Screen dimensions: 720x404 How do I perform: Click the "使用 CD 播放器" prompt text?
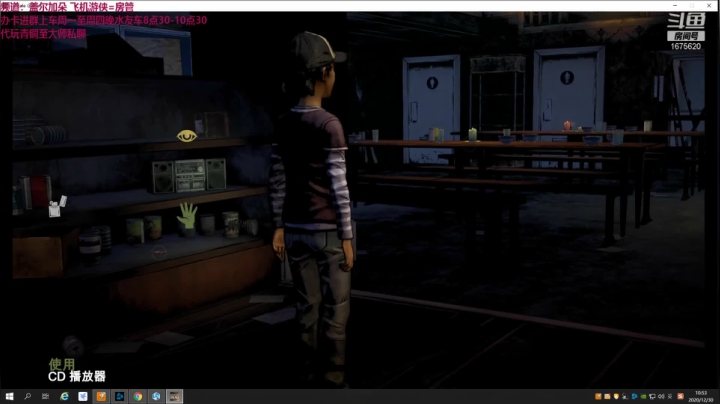(77, 370)
